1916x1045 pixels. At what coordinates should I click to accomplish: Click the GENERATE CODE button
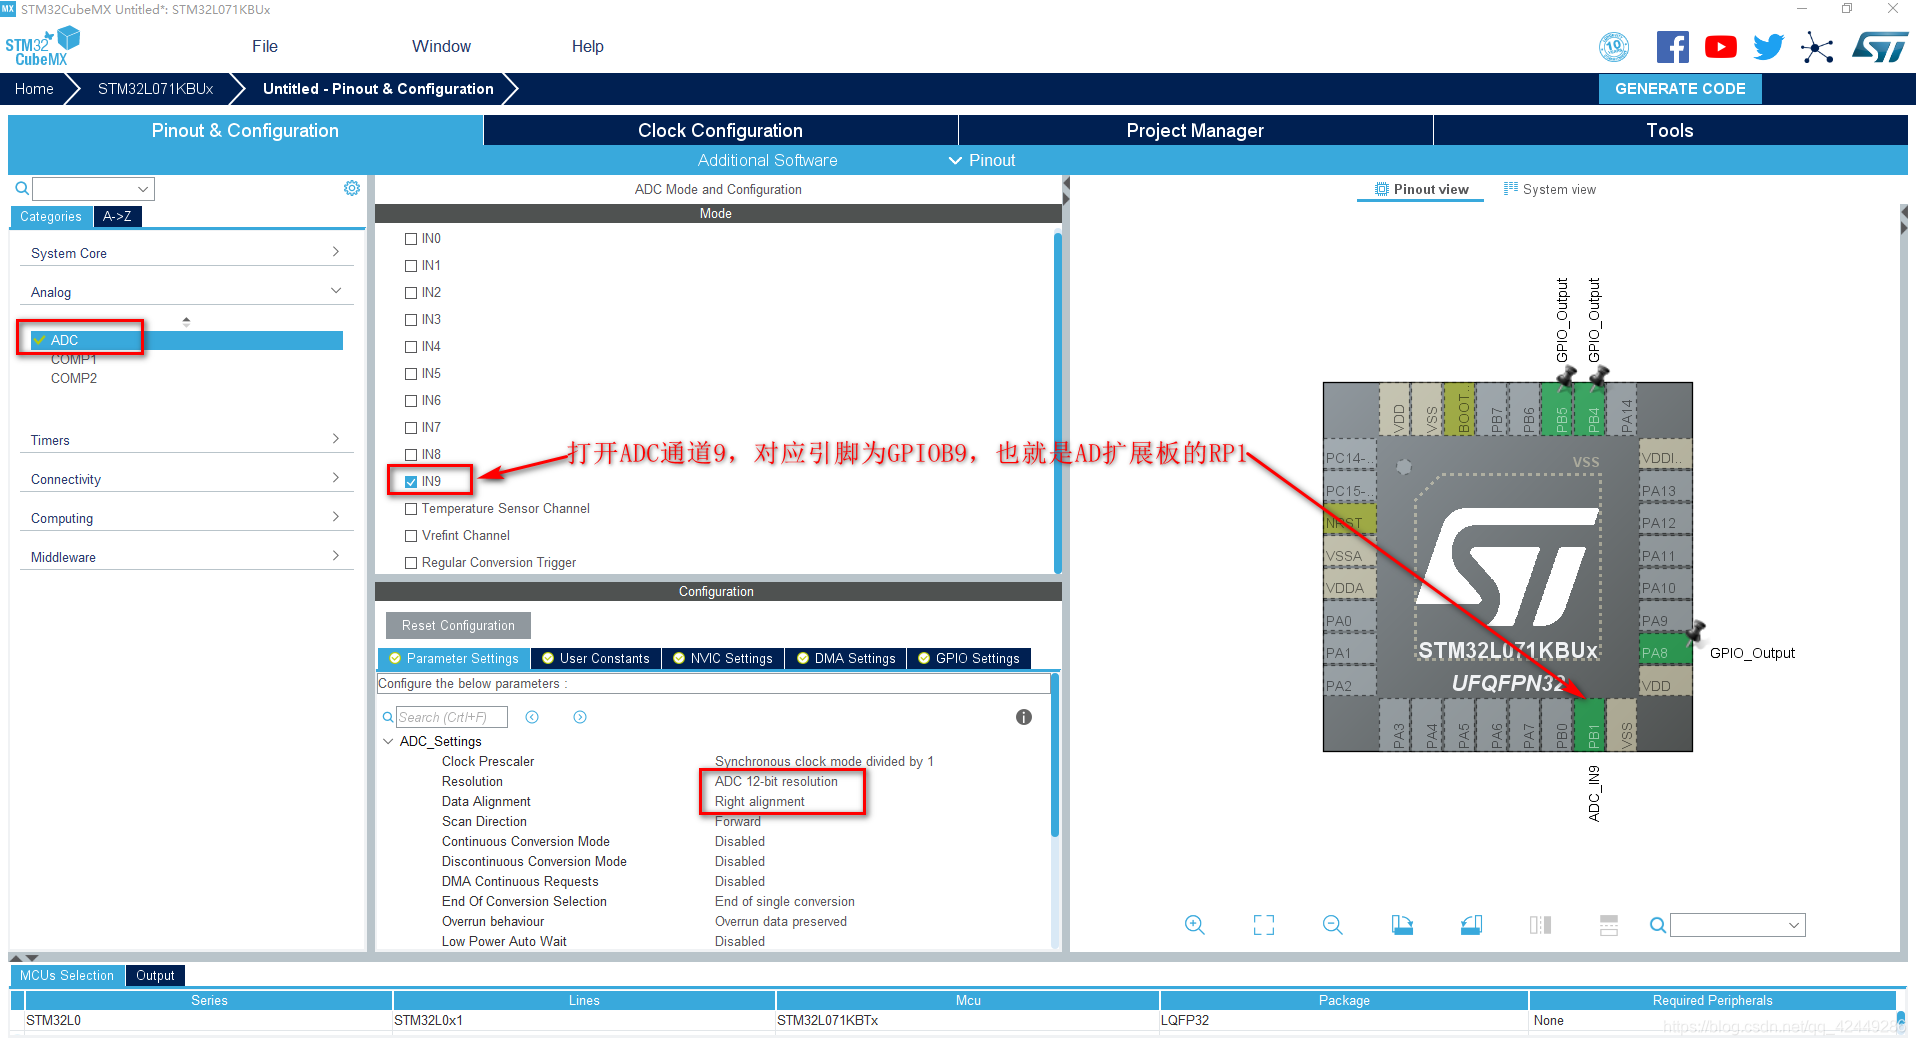[1680, 88]
